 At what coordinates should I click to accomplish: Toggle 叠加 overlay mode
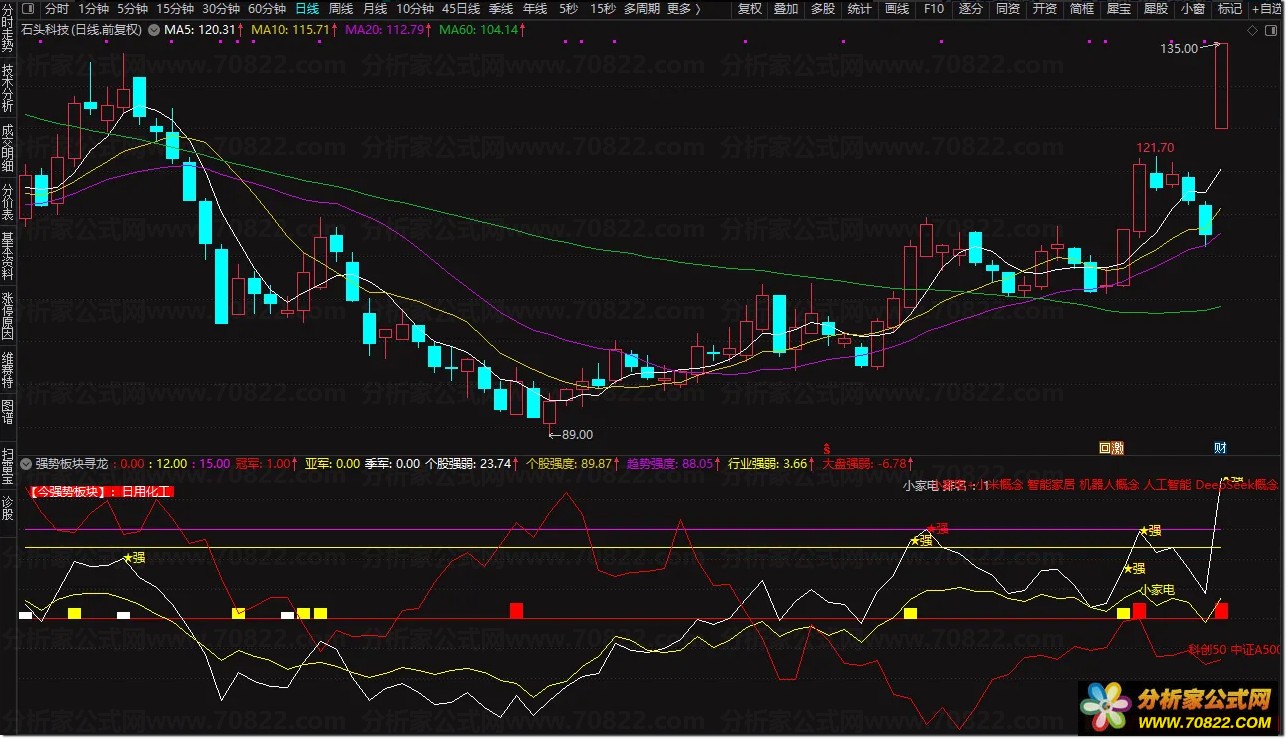786,8
